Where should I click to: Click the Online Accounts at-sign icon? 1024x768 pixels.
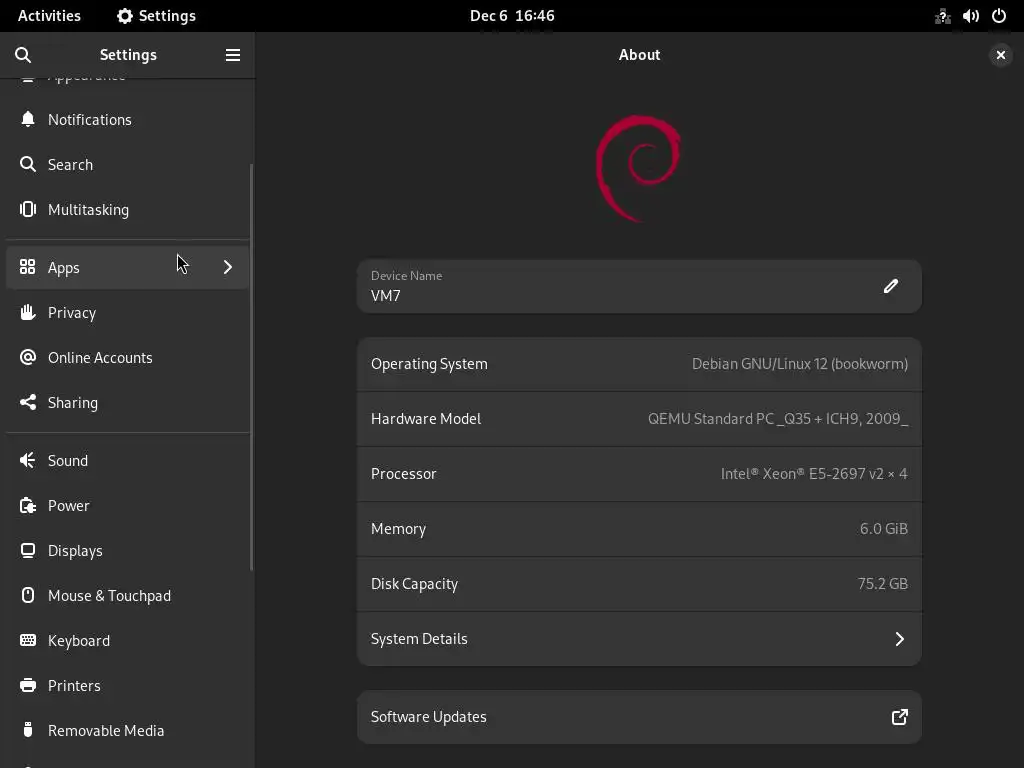point(27,357)
